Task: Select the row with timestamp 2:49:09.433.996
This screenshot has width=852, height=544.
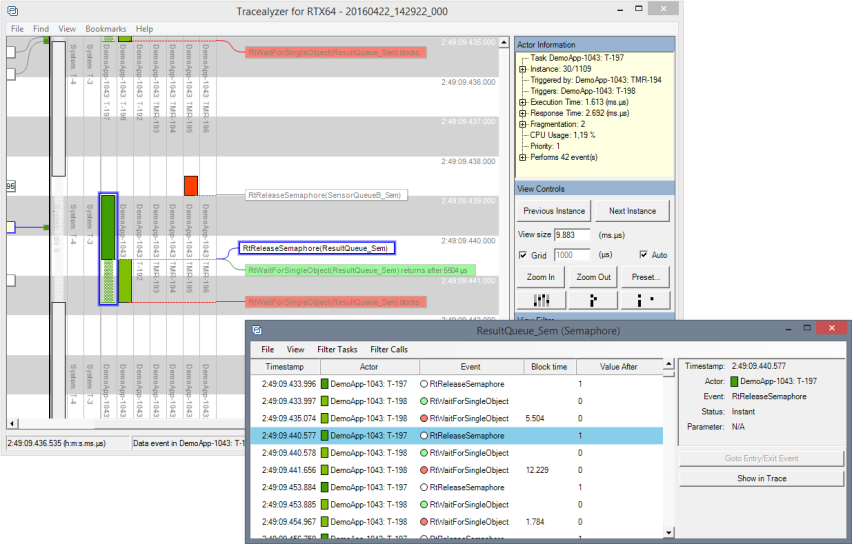Action: click(x=456, y=384)
